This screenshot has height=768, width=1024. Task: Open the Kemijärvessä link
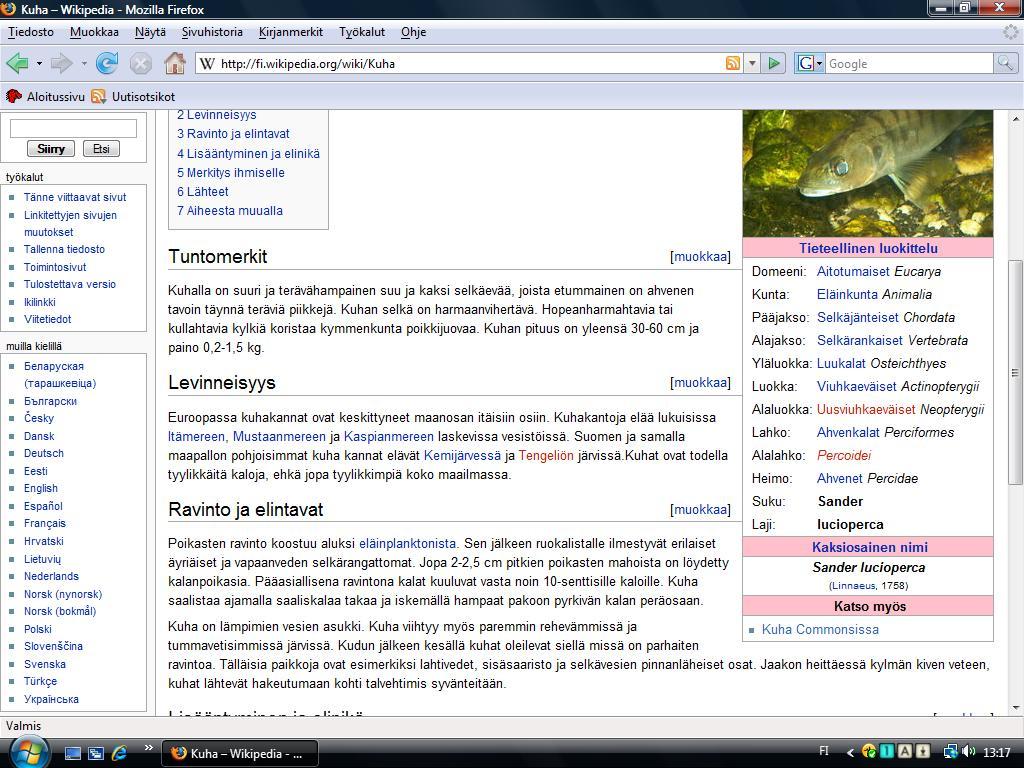pyautogui.click(x=462, y=456)
